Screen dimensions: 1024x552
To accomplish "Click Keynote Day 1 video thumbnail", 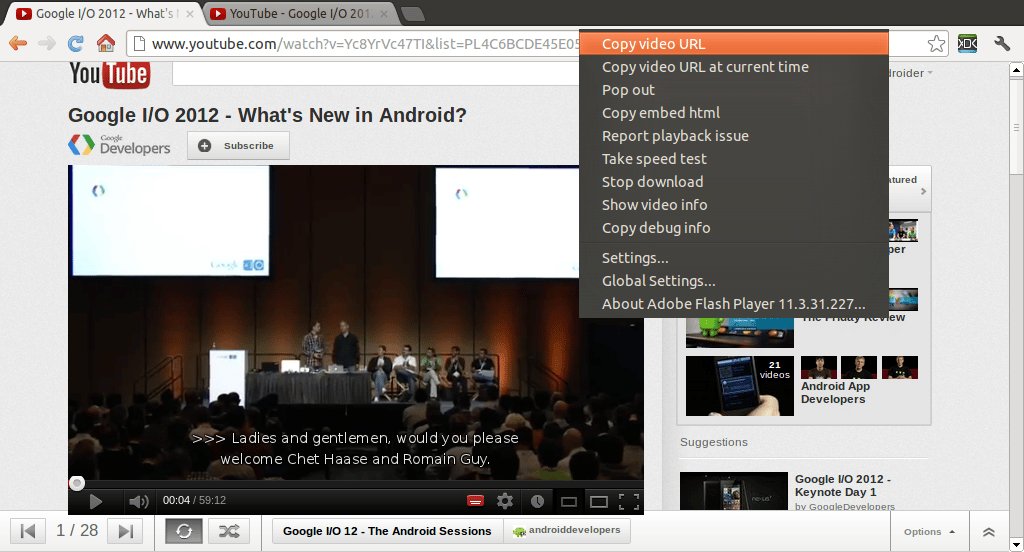I will pos(733,491).
